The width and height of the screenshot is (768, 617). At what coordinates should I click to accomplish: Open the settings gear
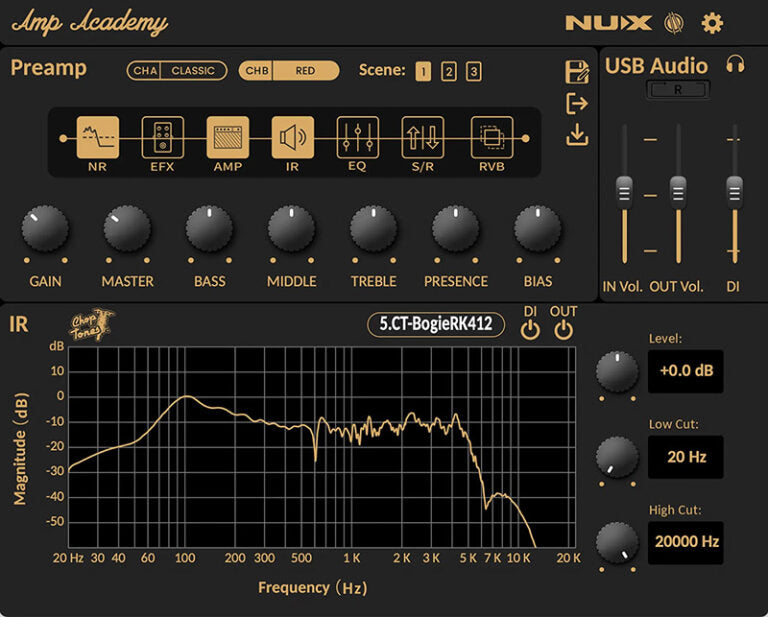tap(712, 23)
